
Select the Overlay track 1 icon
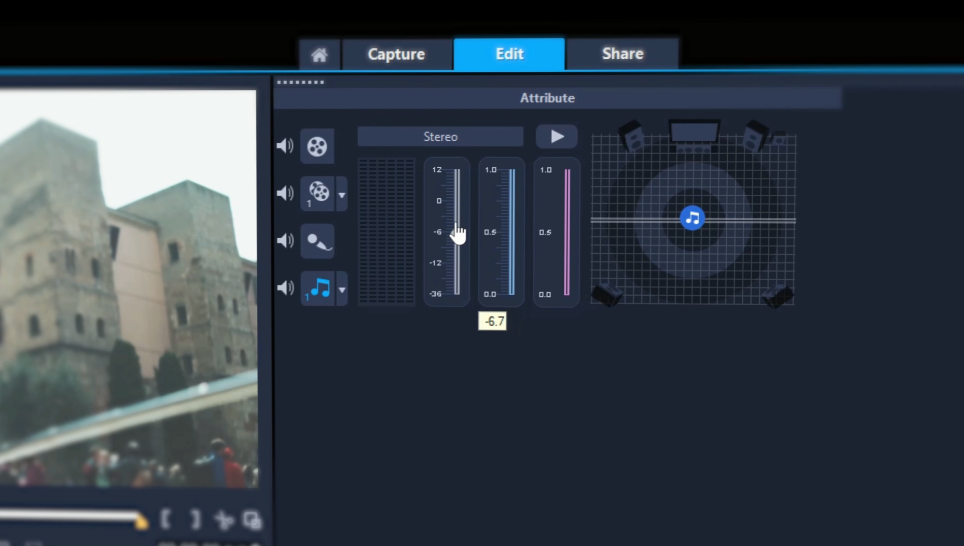coord(317,193)
